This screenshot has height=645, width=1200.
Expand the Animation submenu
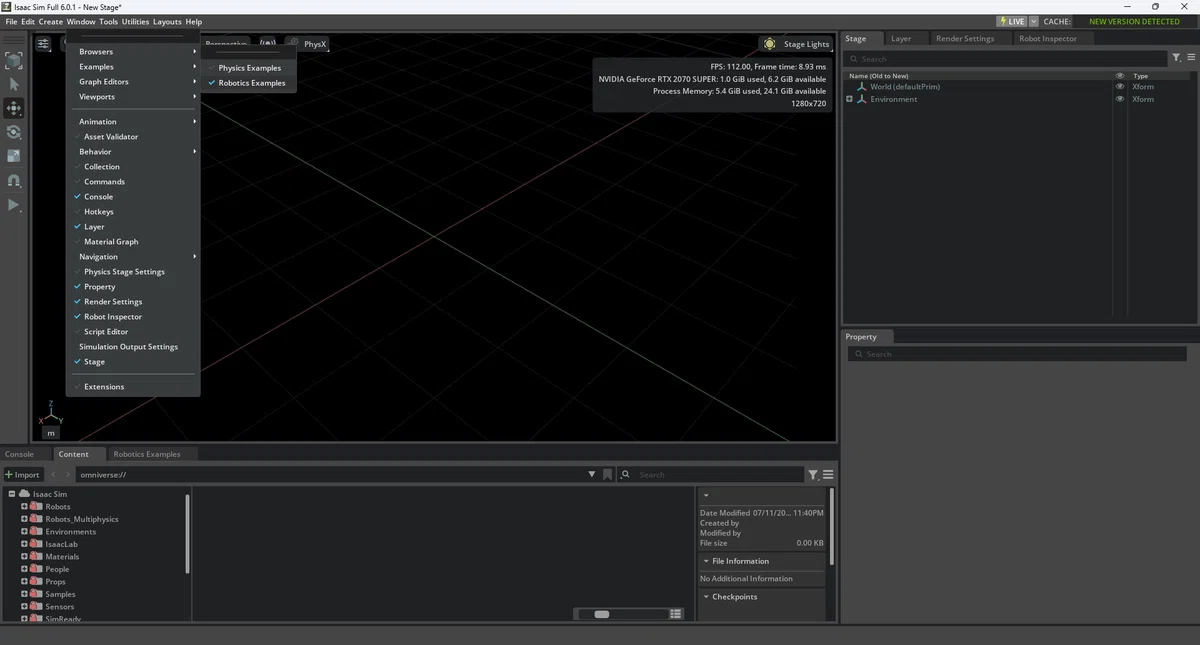(133, 122)
